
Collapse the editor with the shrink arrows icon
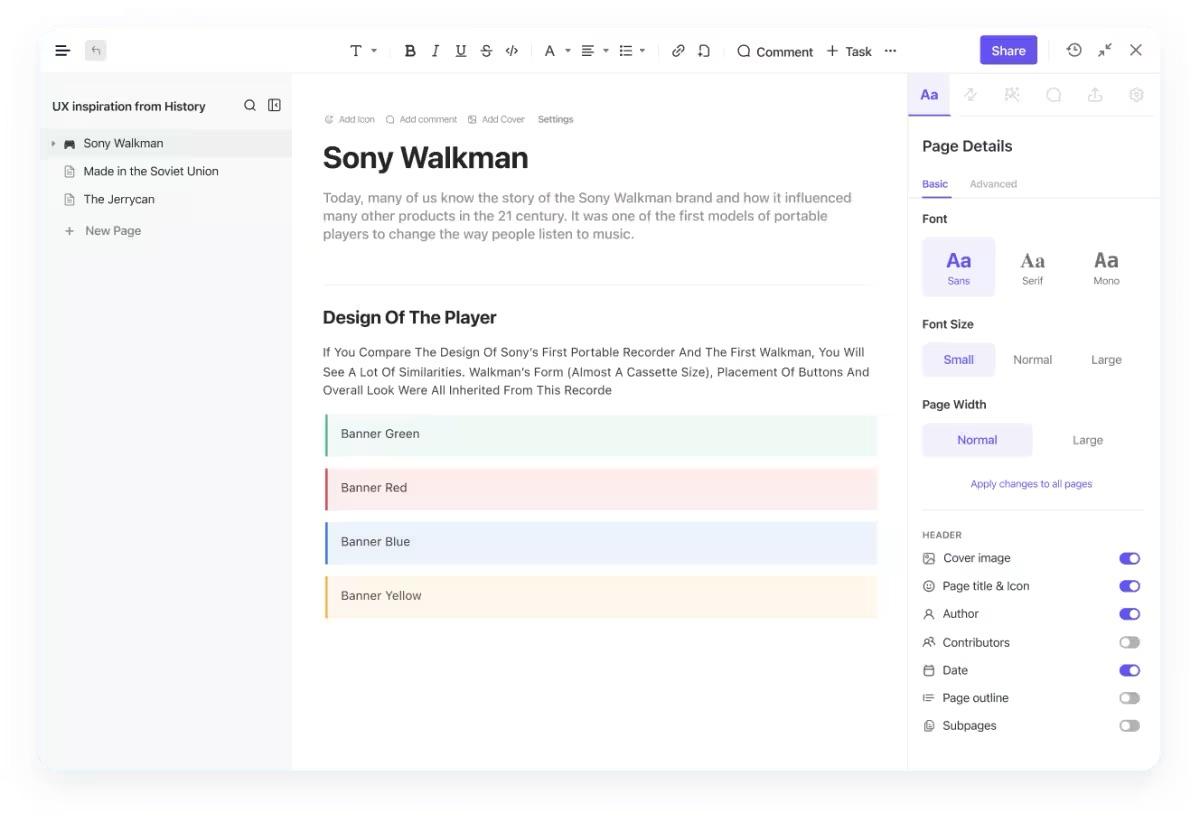coord(1105,50)
